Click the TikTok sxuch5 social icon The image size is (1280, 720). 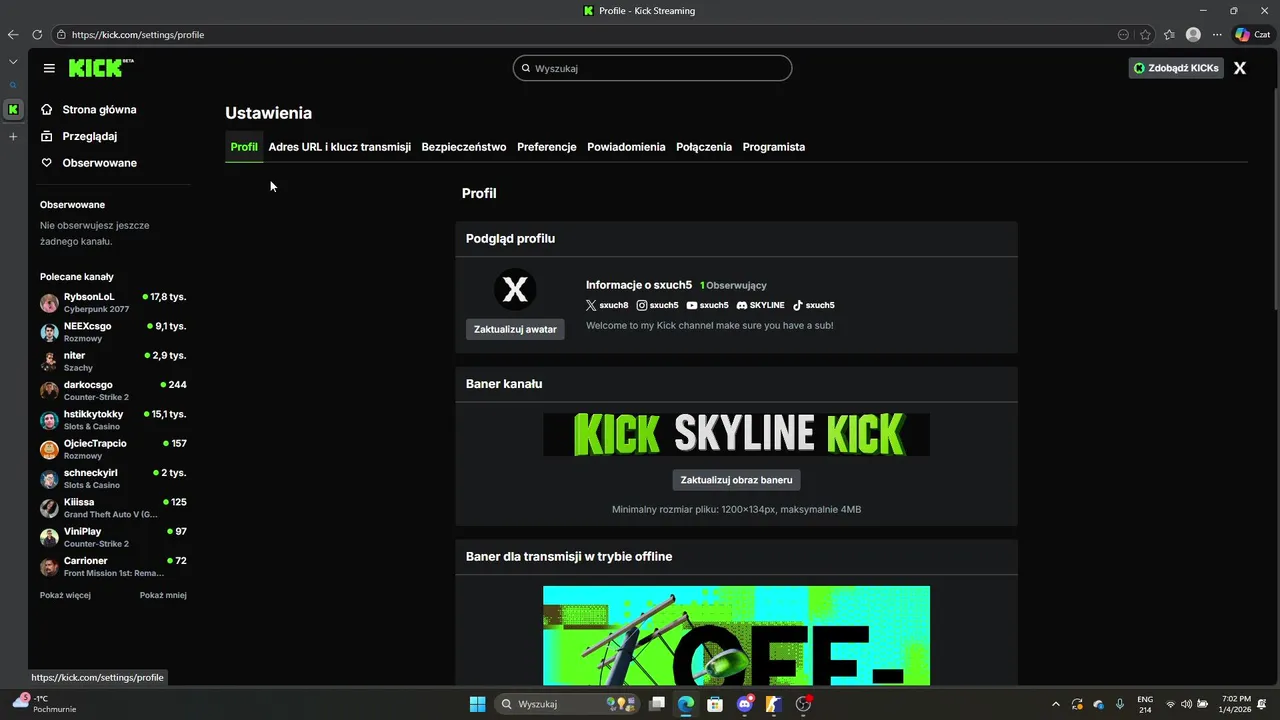(x=798, y=305)
